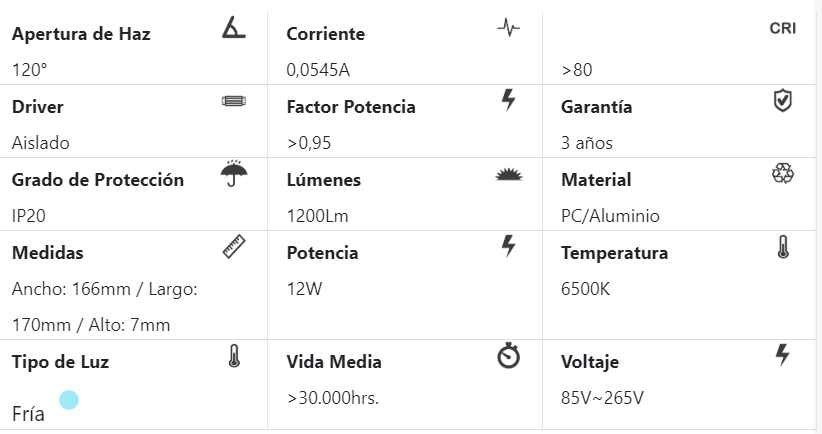This screenshot has width=822, height=434.
Task: Click the current pulse waveform icon
Action: 508,28
